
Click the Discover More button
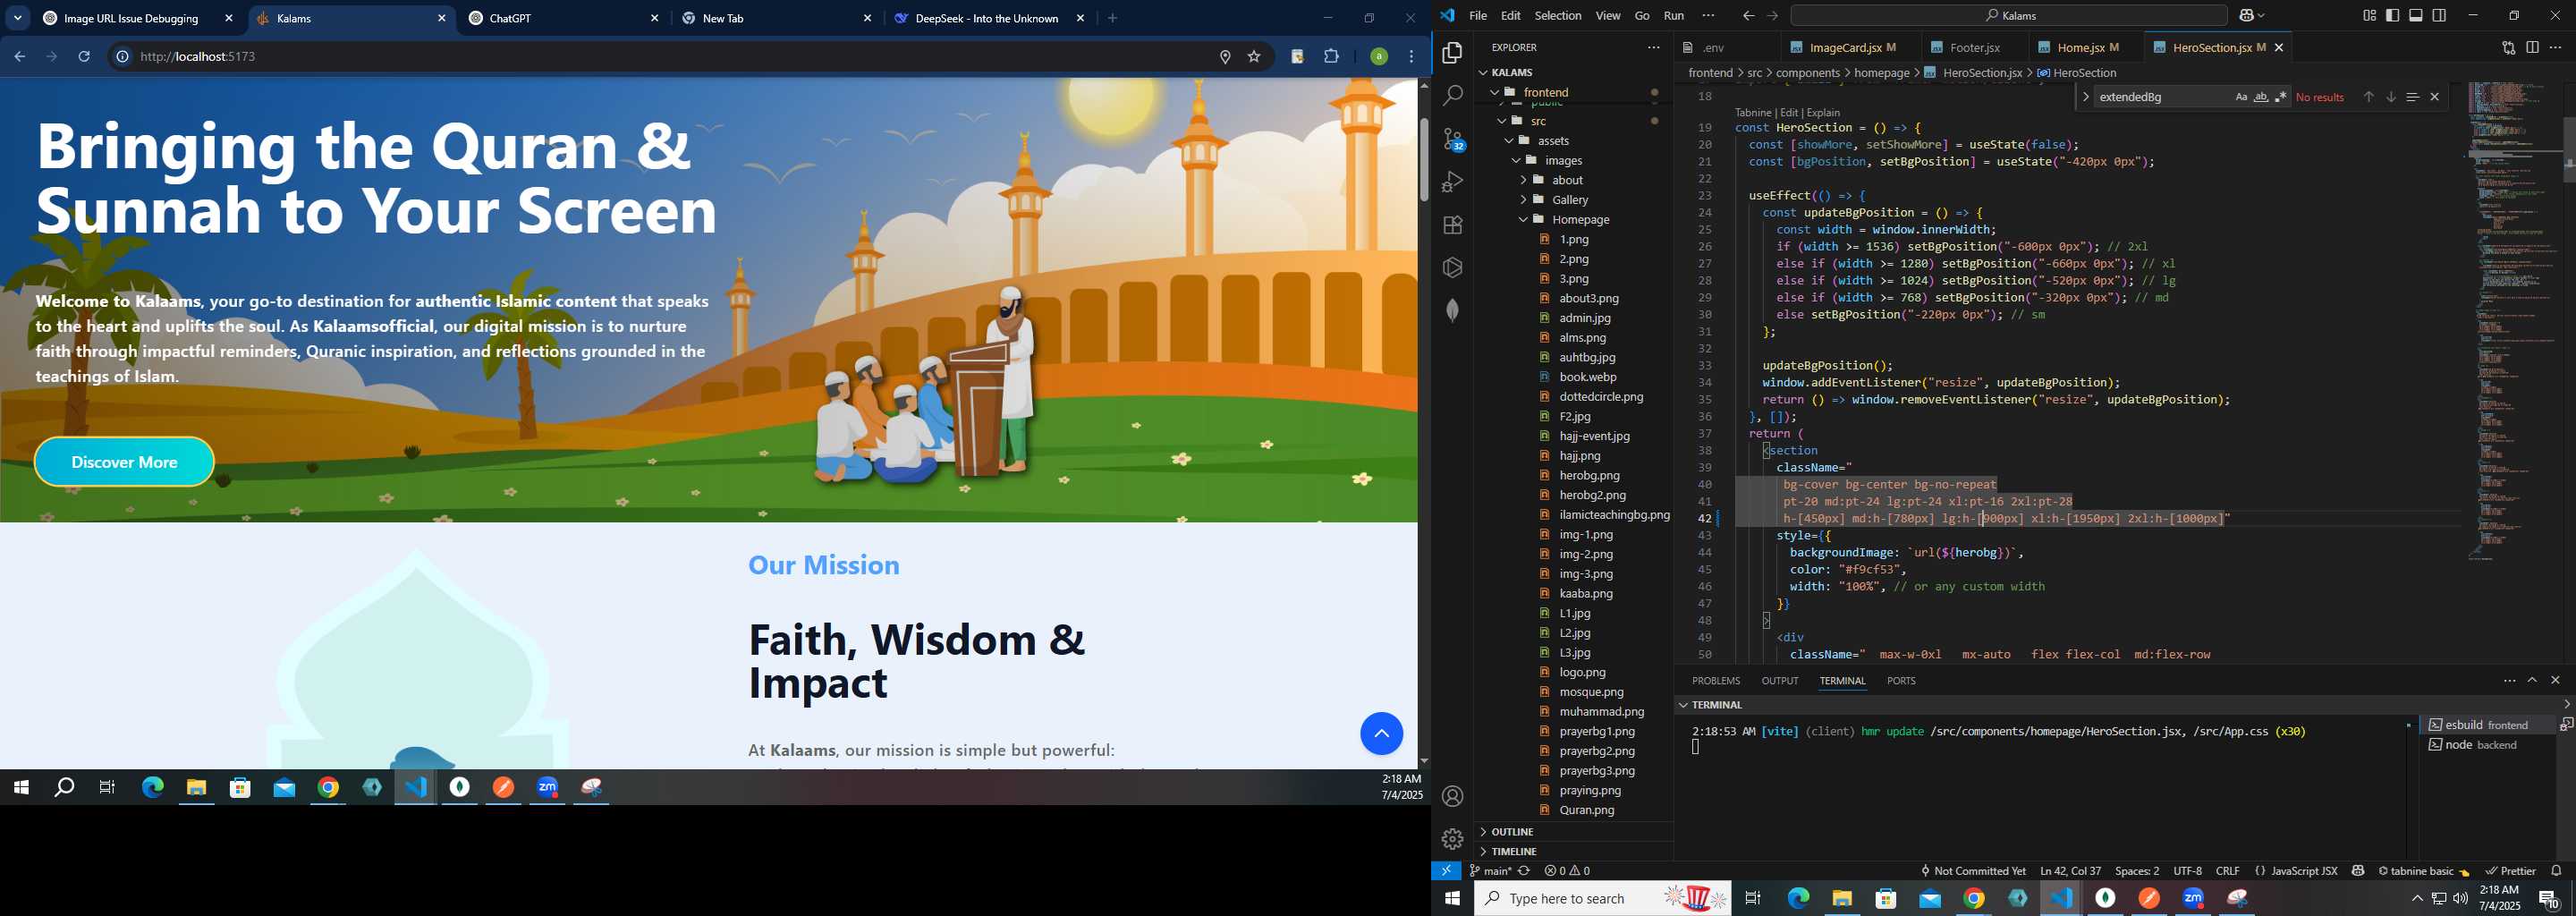[125, 462]
